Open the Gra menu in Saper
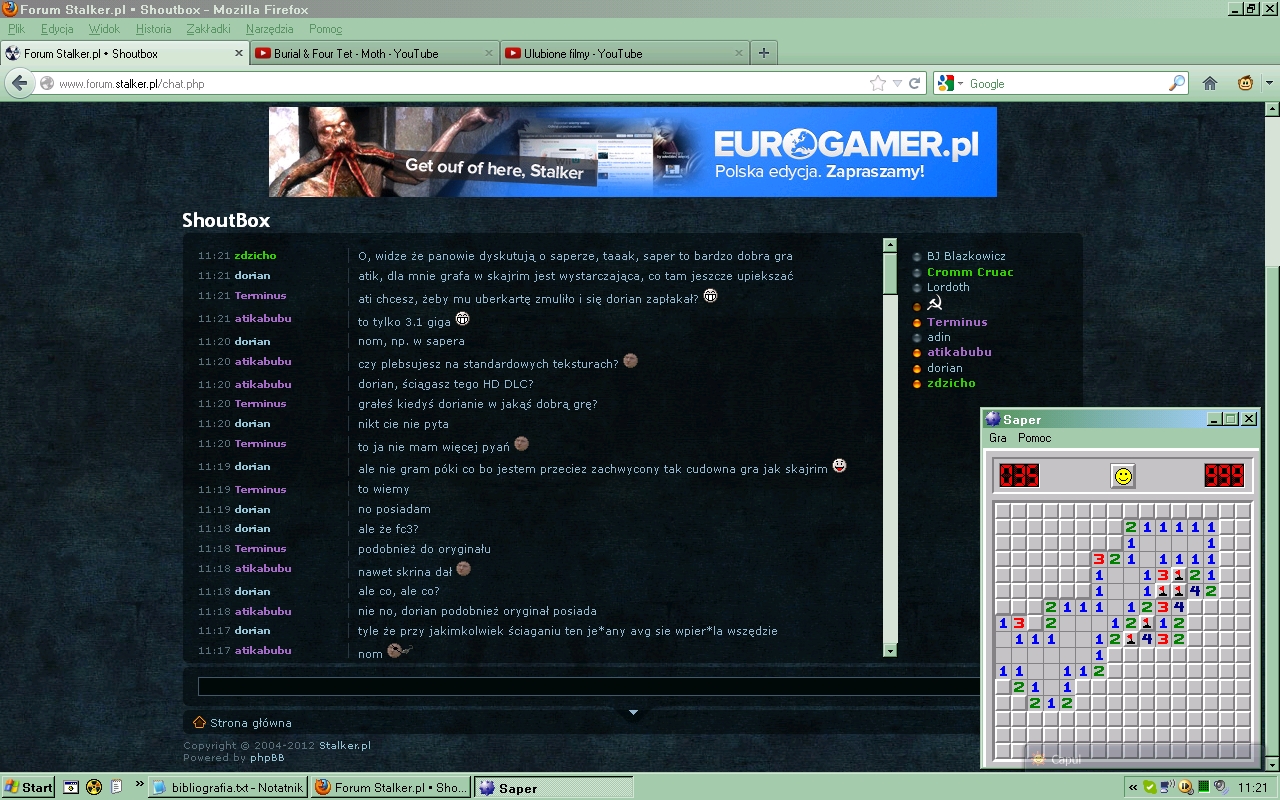The height and width of the screenshot is (800, 1280). (998, 438)
